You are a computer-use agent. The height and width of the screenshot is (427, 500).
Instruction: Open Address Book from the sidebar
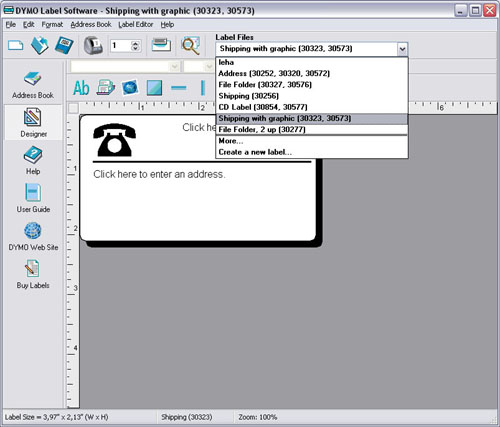(x=33, y=85)
